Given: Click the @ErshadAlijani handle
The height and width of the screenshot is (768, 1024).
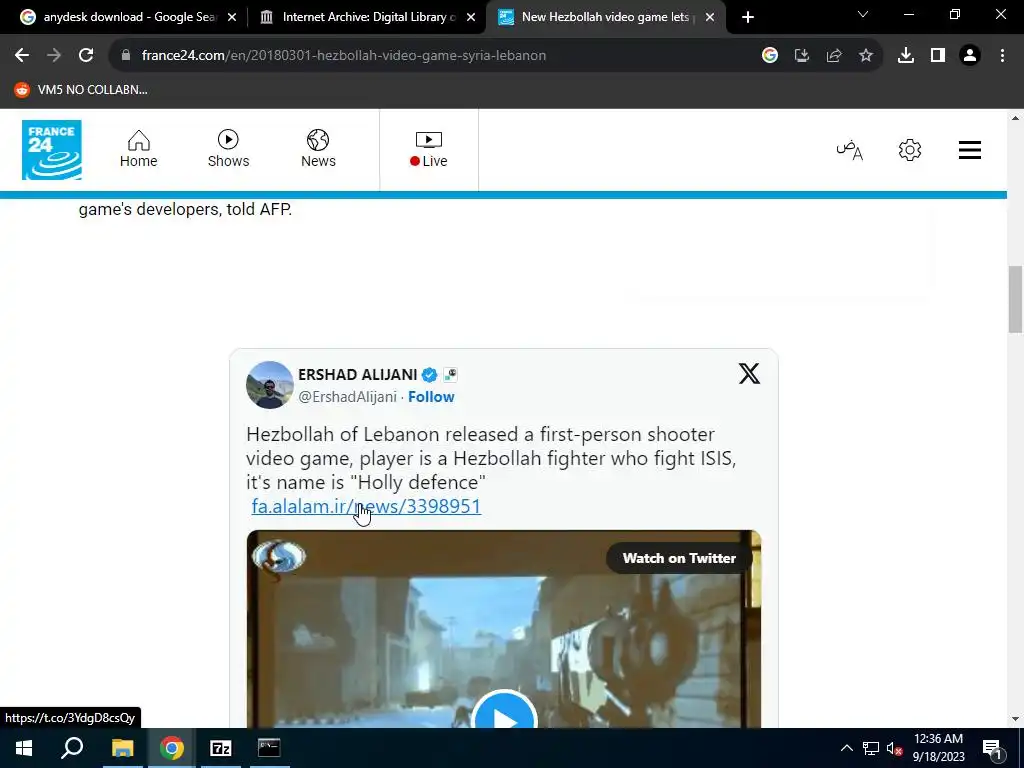Looking at the screenshot, I should [347, 397].
